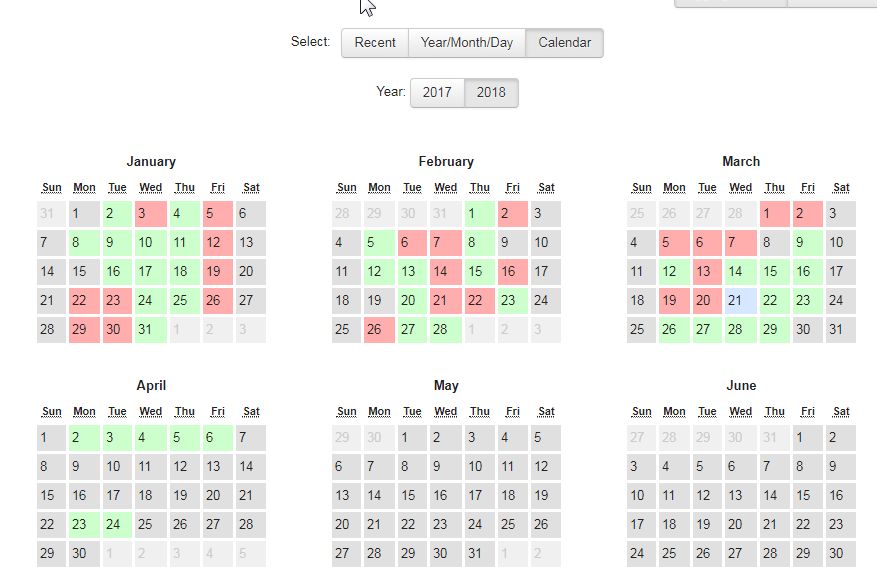Open February 14 in the calendar
The height and width of the screenshot is (587, 877).
(x=446, y=272)
